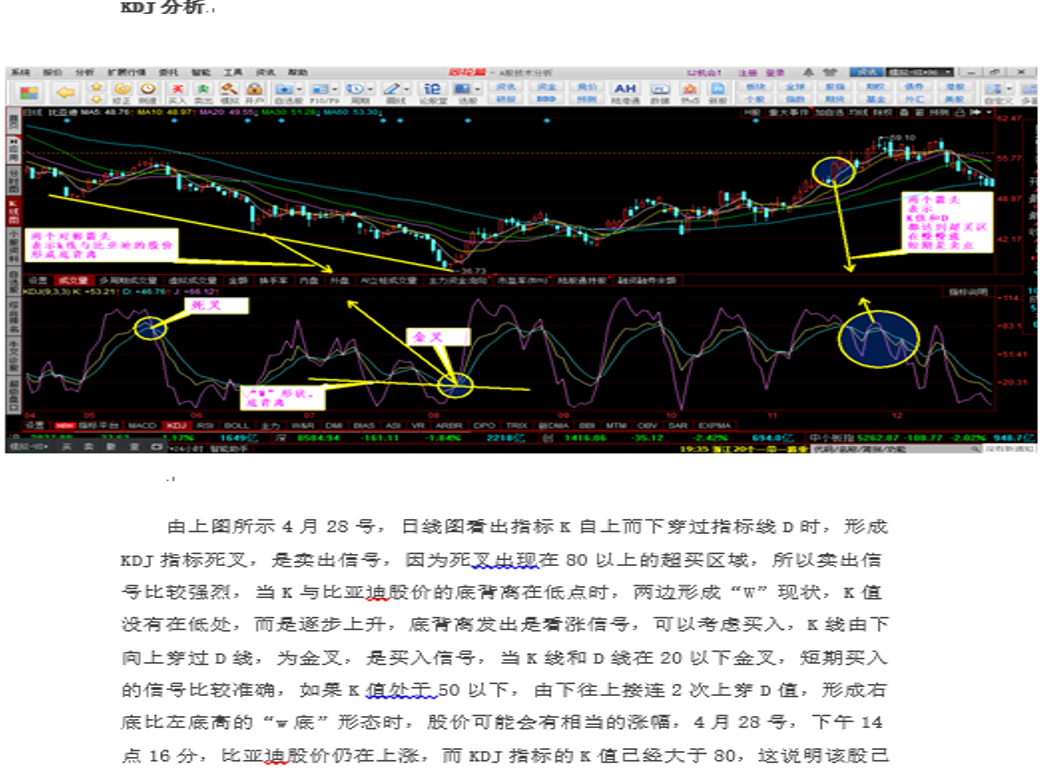Viewport: 1043px width, 768px height.
Task: Expand the 自选股 dropdown arrow
Action: click(x=299, y=89)
